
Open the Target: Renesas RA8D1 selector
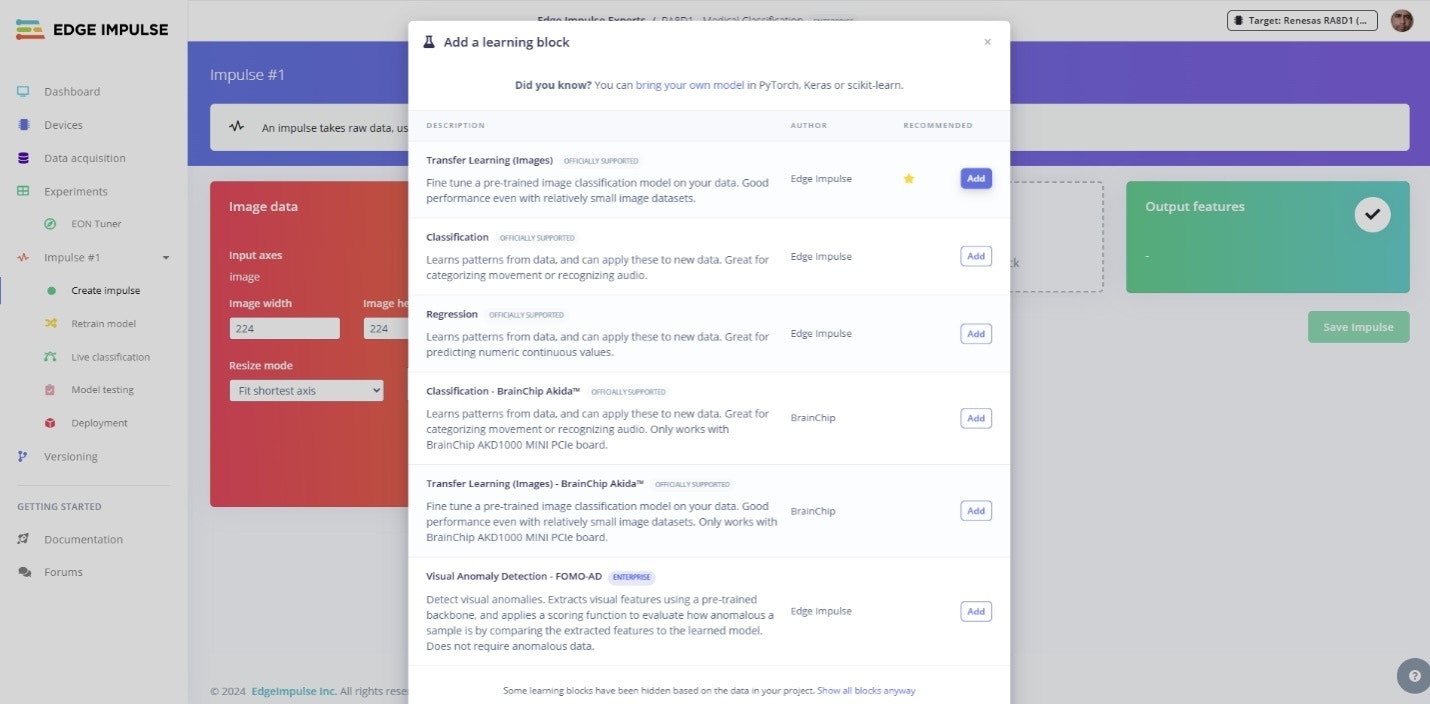coord(1302,20)
